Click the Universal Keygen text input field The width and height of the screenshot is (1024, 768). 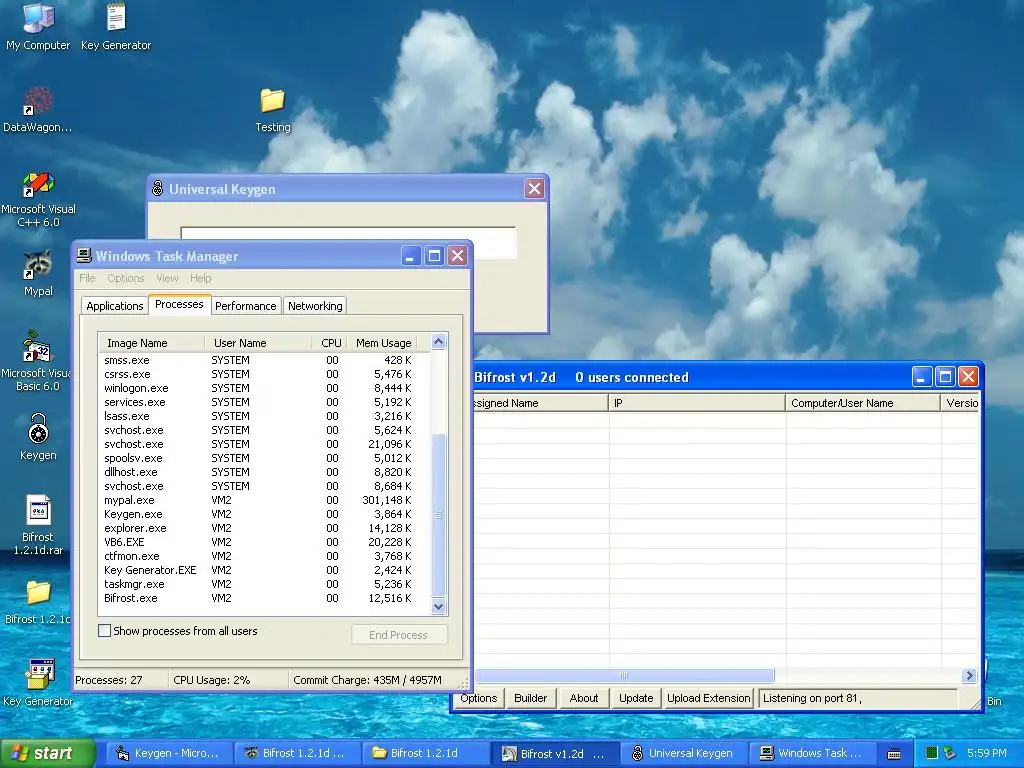point(348,234)
